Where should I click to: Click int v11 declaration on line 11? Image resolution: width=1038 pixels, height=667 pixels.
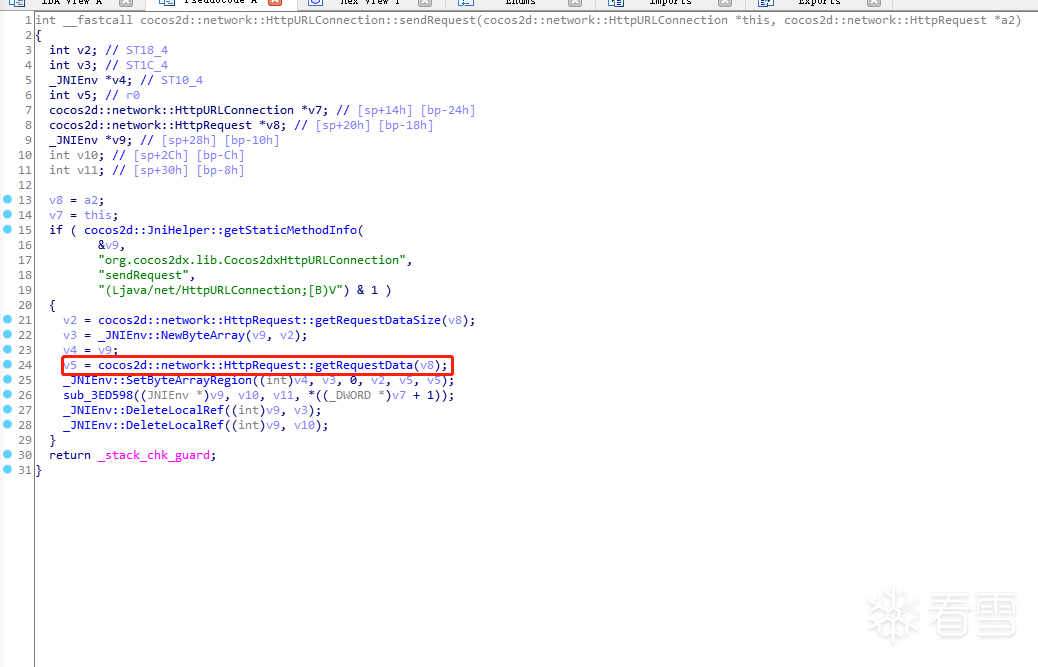77,170
